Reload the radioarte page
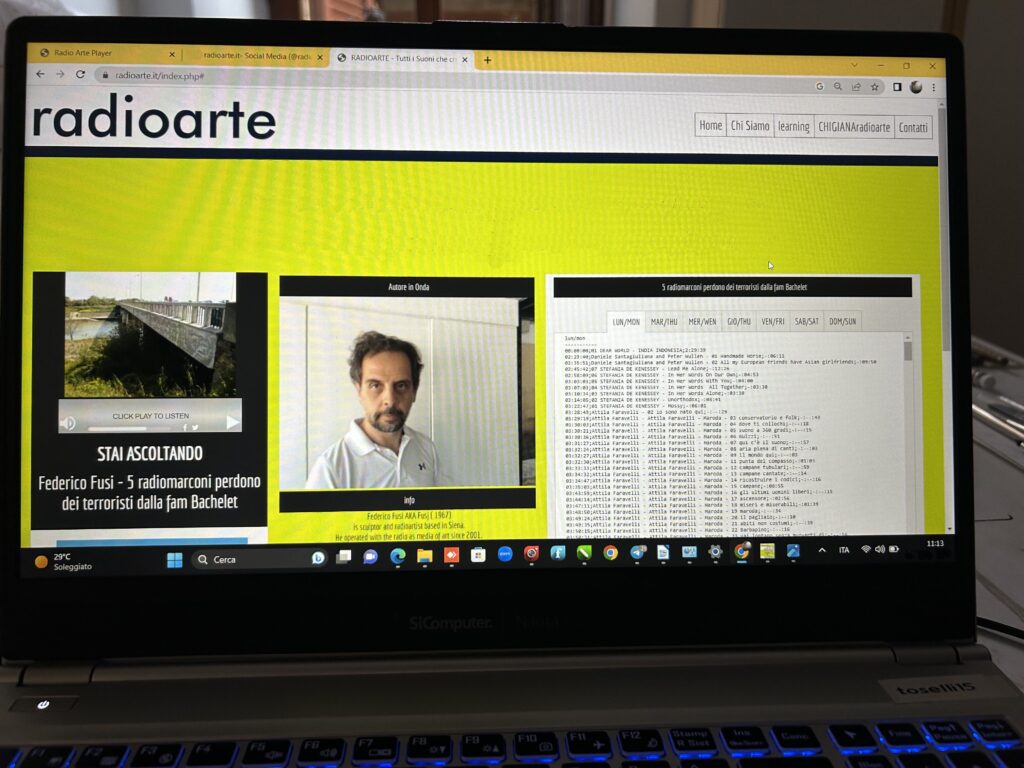The width and height of the screenshot is (1024, 768). [80, 74]
